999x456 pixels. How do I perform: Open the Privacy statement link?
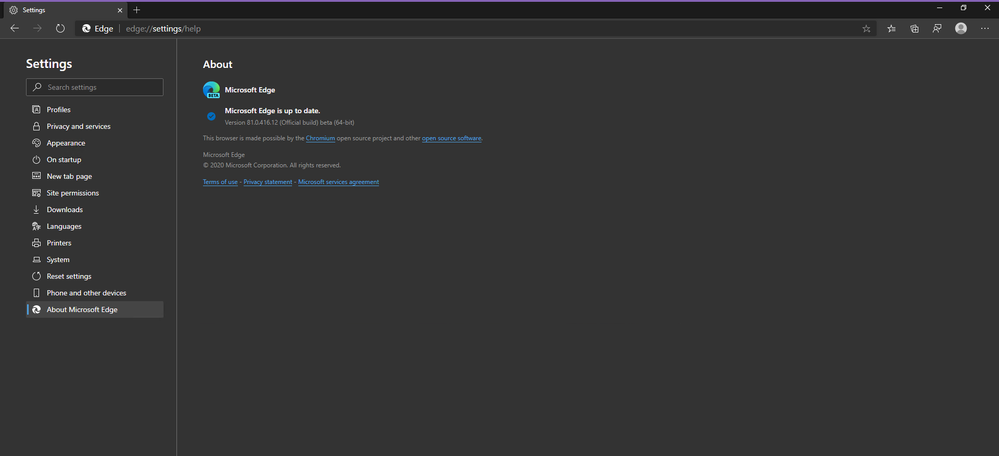[x=268, y=182]
